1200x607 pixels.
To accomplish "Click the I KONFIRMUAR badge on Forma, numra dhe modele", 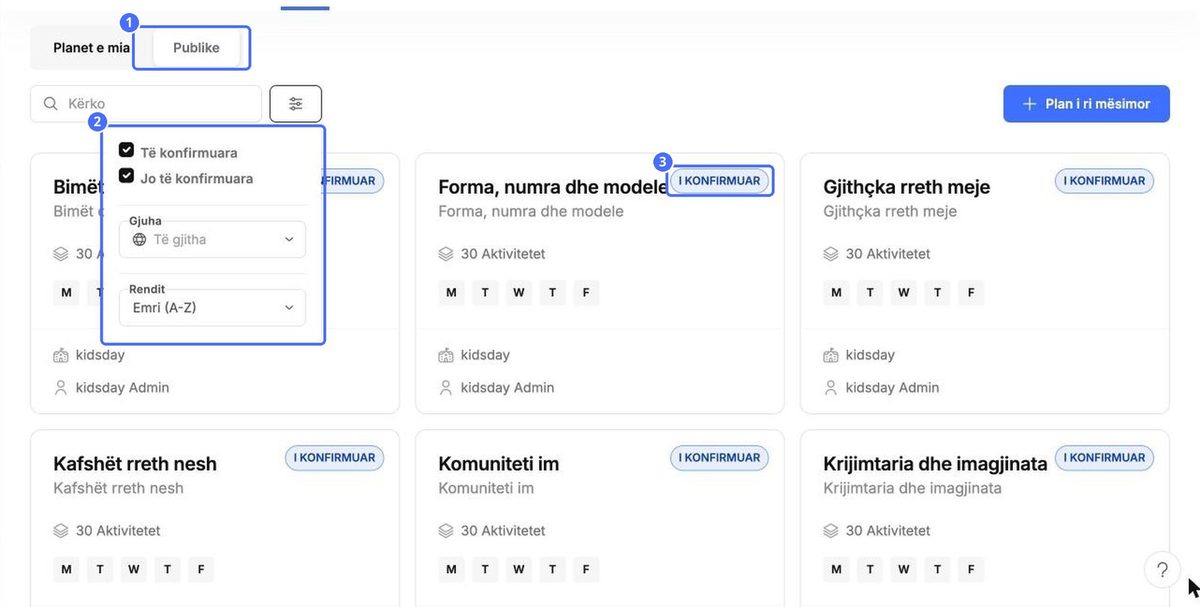I will pyautogui.click(x=720, y=181).
